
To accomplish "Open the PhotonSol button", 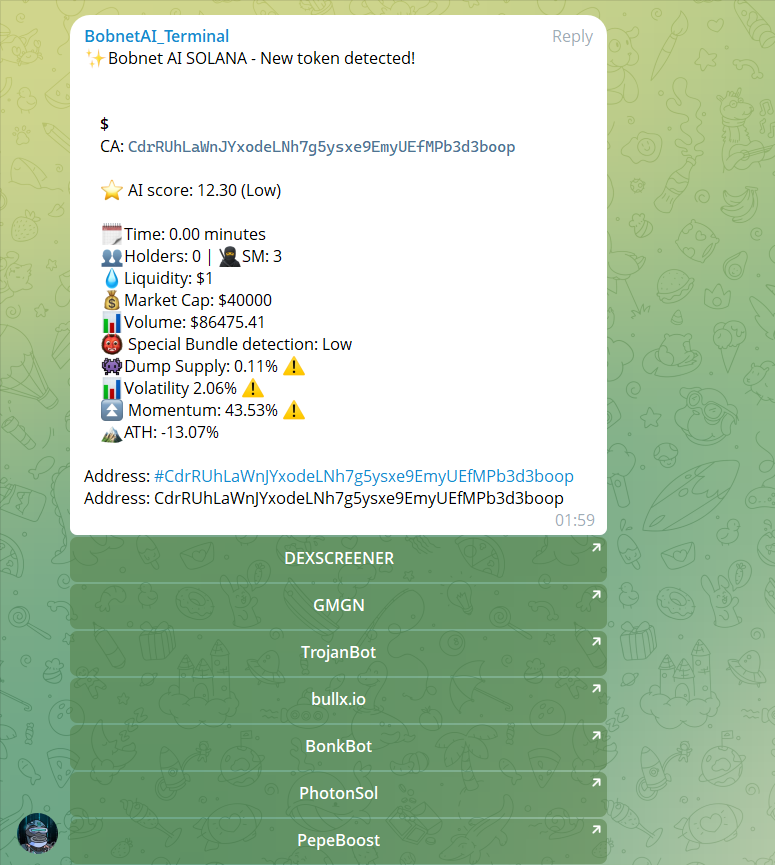I will click(338, 793).
